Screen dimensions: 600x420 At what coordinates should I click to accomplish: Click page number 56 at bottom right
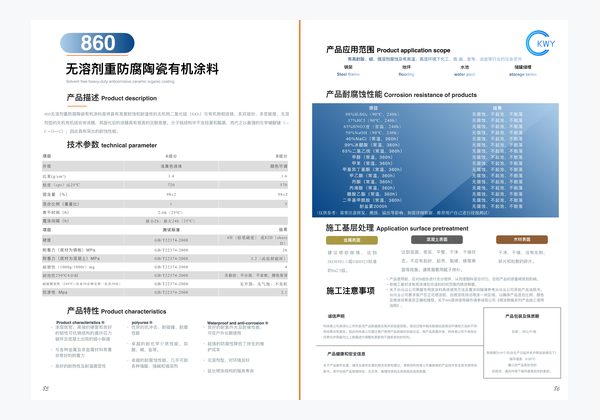pyautogui.click(x=556, y=388)
